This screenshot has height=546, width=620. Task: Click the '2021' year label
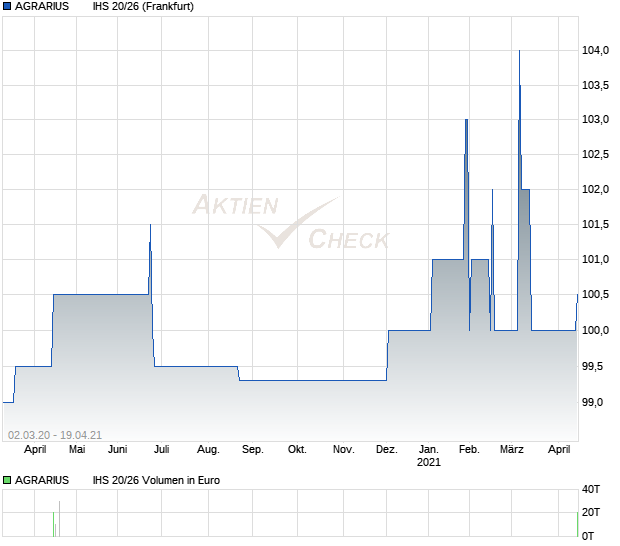(x=429, y=462)
